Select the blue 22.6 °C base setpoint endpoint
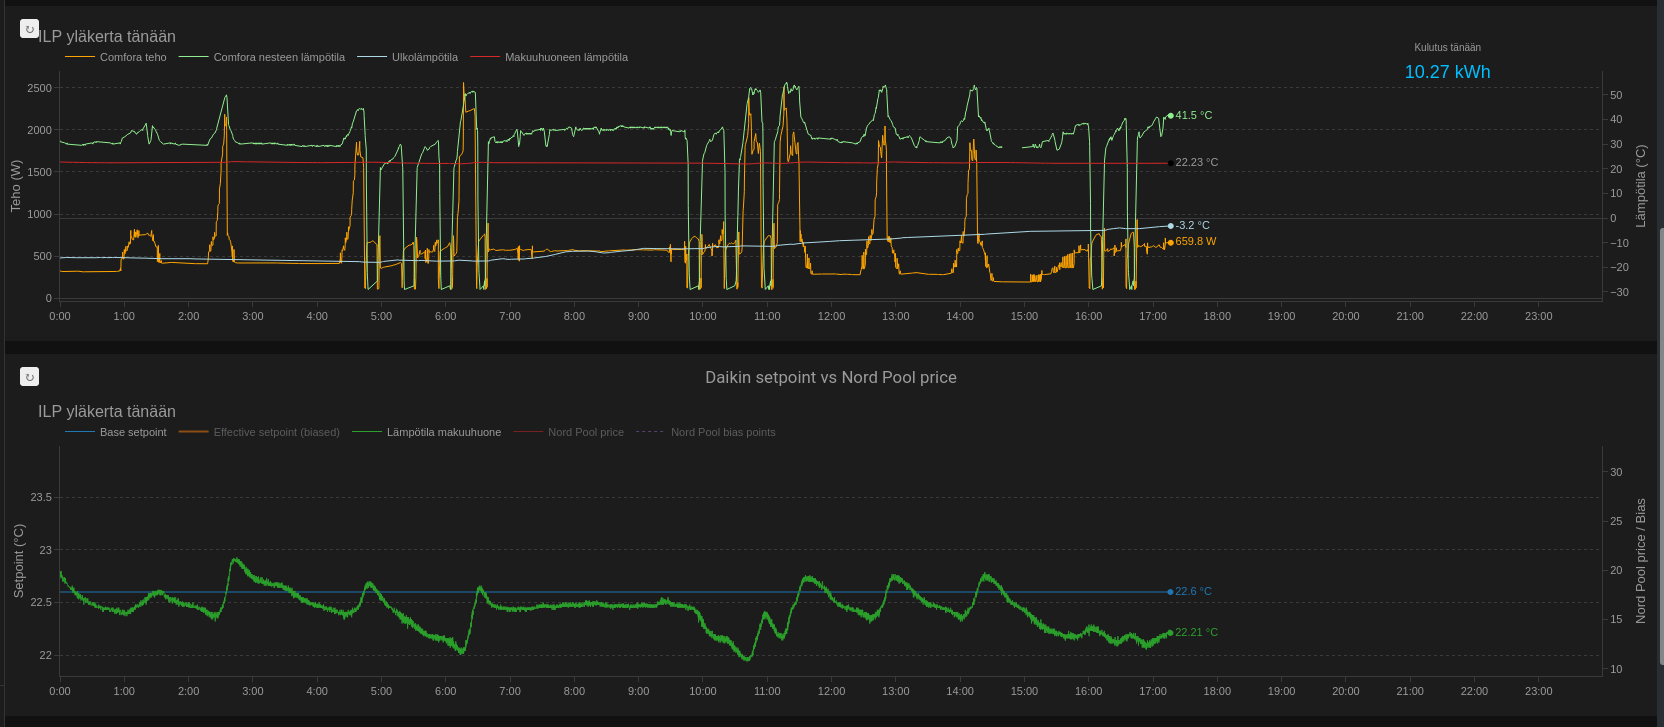This screenshot has height=727, width=1664. (1171, 592)
